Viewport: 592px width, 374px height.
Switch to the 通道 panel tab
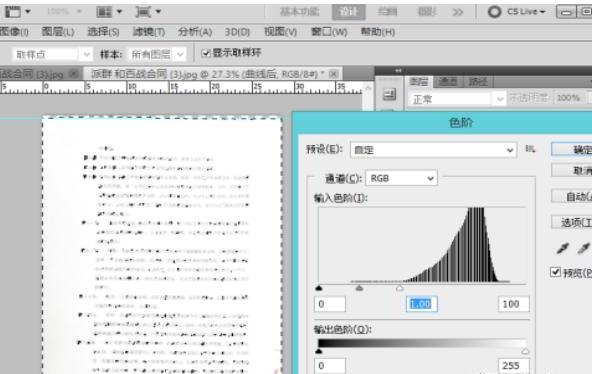(x=448, y=82)
